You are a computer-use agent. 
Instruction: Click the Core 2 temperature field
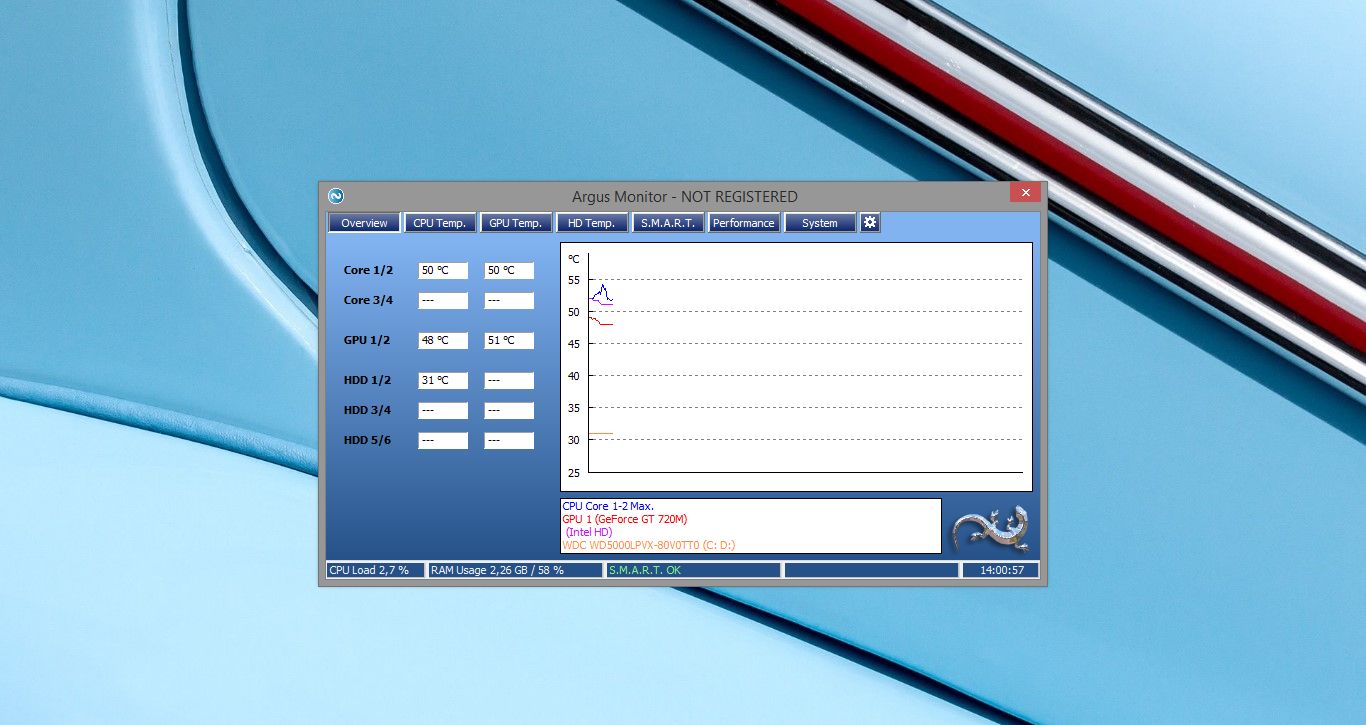coord(509,270)
